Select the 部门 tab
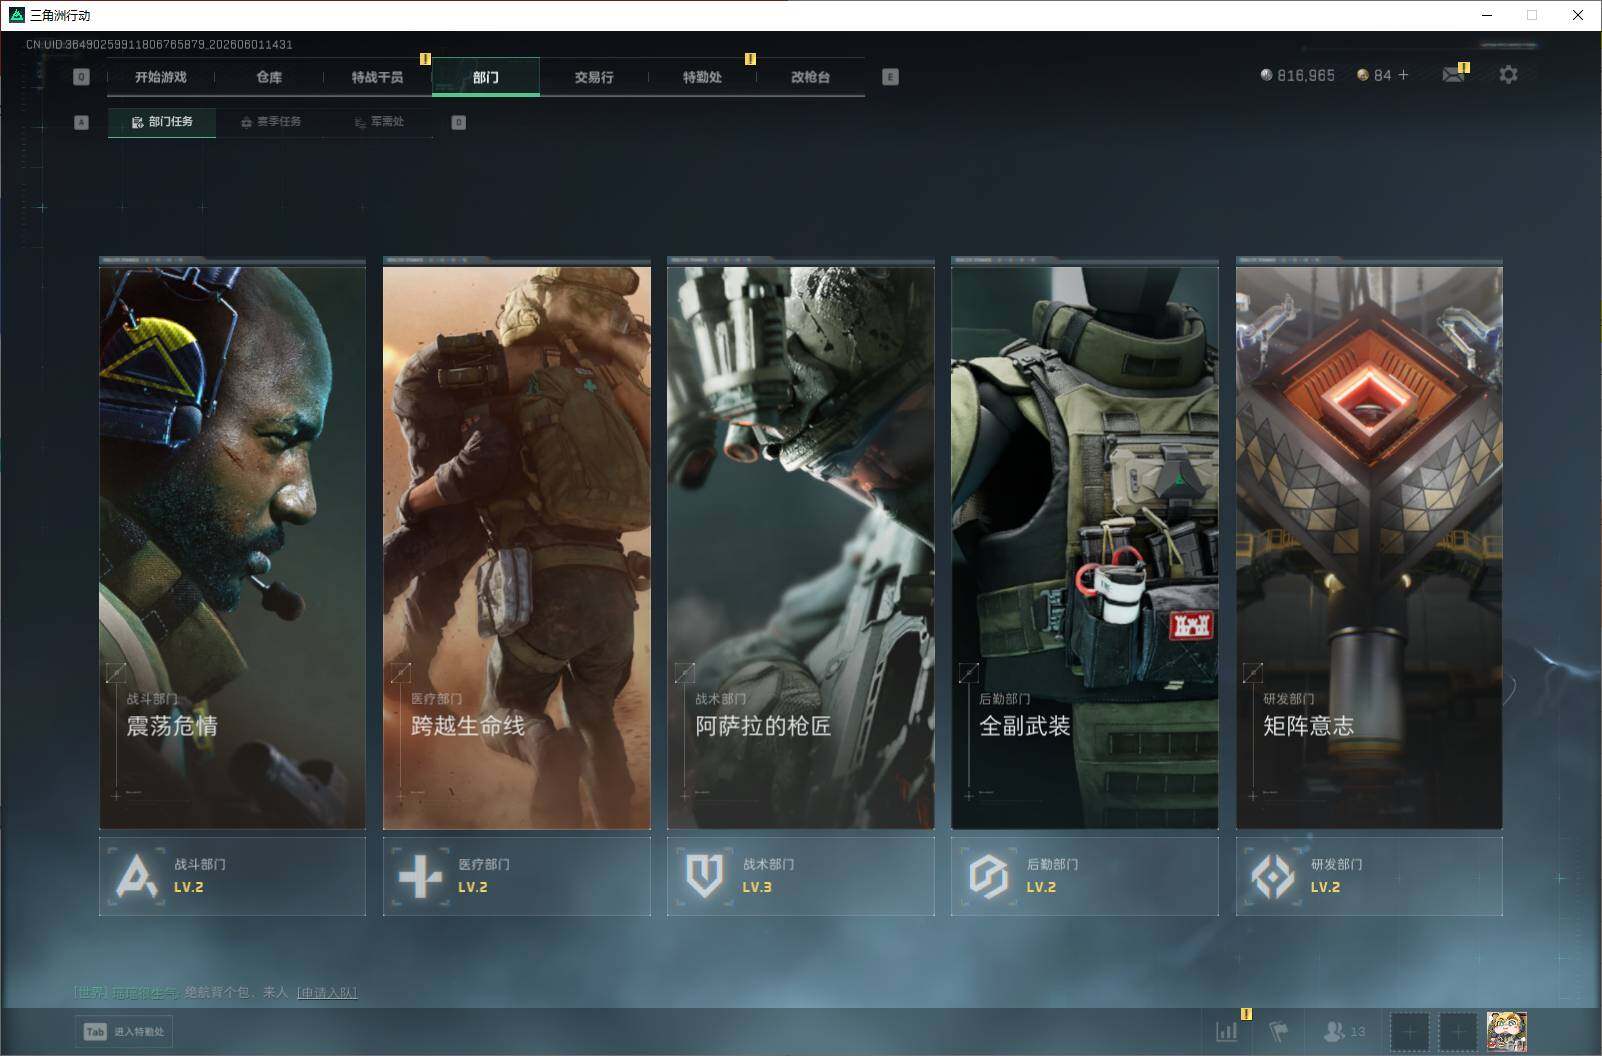The width and height of the screenshot is (1602, 1056). 485,77
